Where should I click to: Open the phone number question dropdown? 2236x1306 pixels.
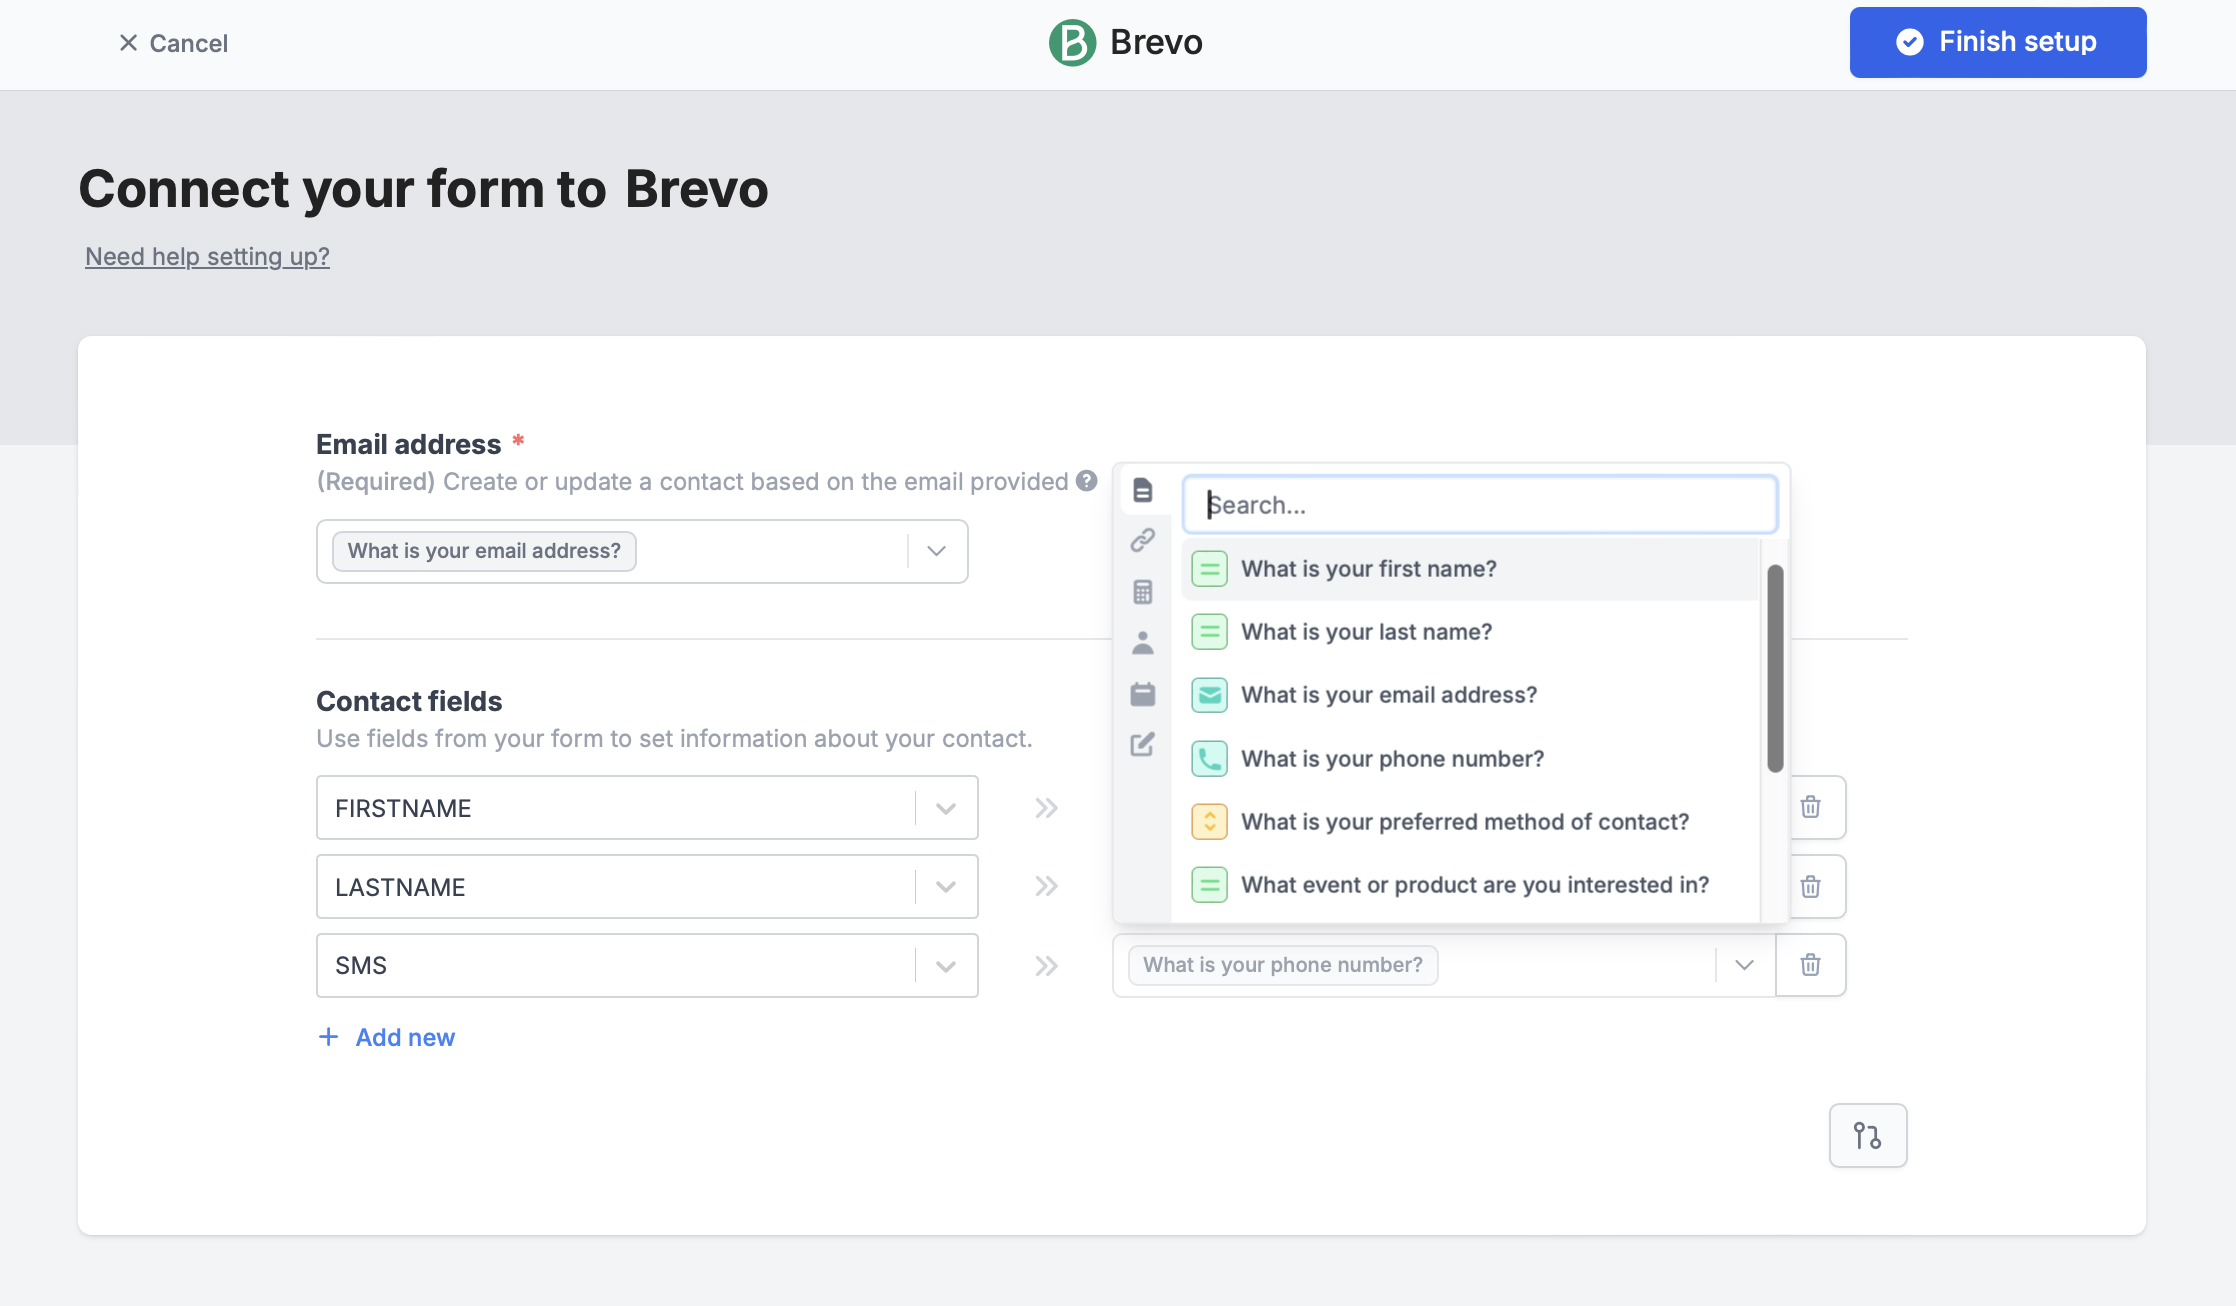tap(1744, 965)
